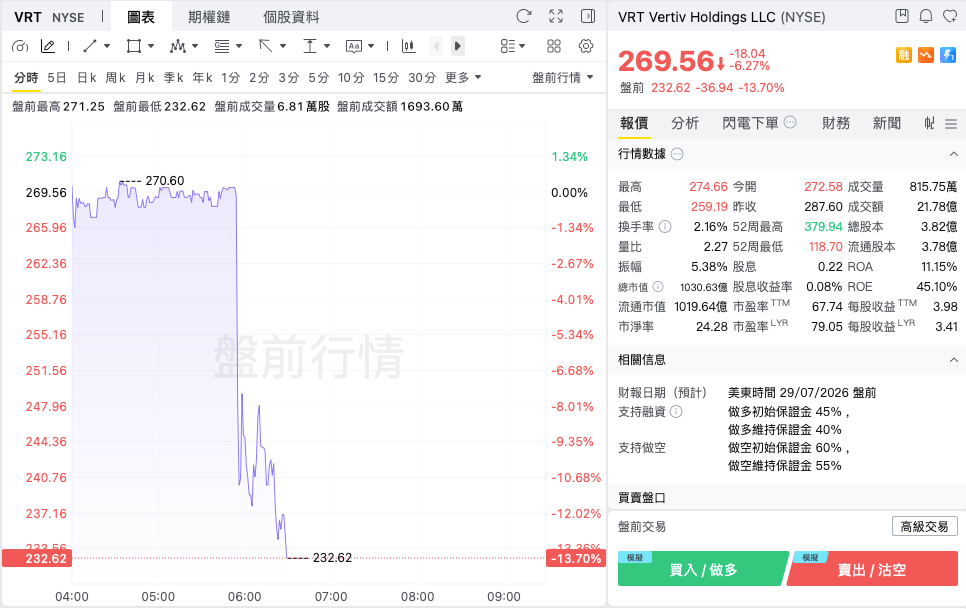Viewport: 966px width, 609px height.
Task: Collapse the 行情數據 section
Action: 953,154
